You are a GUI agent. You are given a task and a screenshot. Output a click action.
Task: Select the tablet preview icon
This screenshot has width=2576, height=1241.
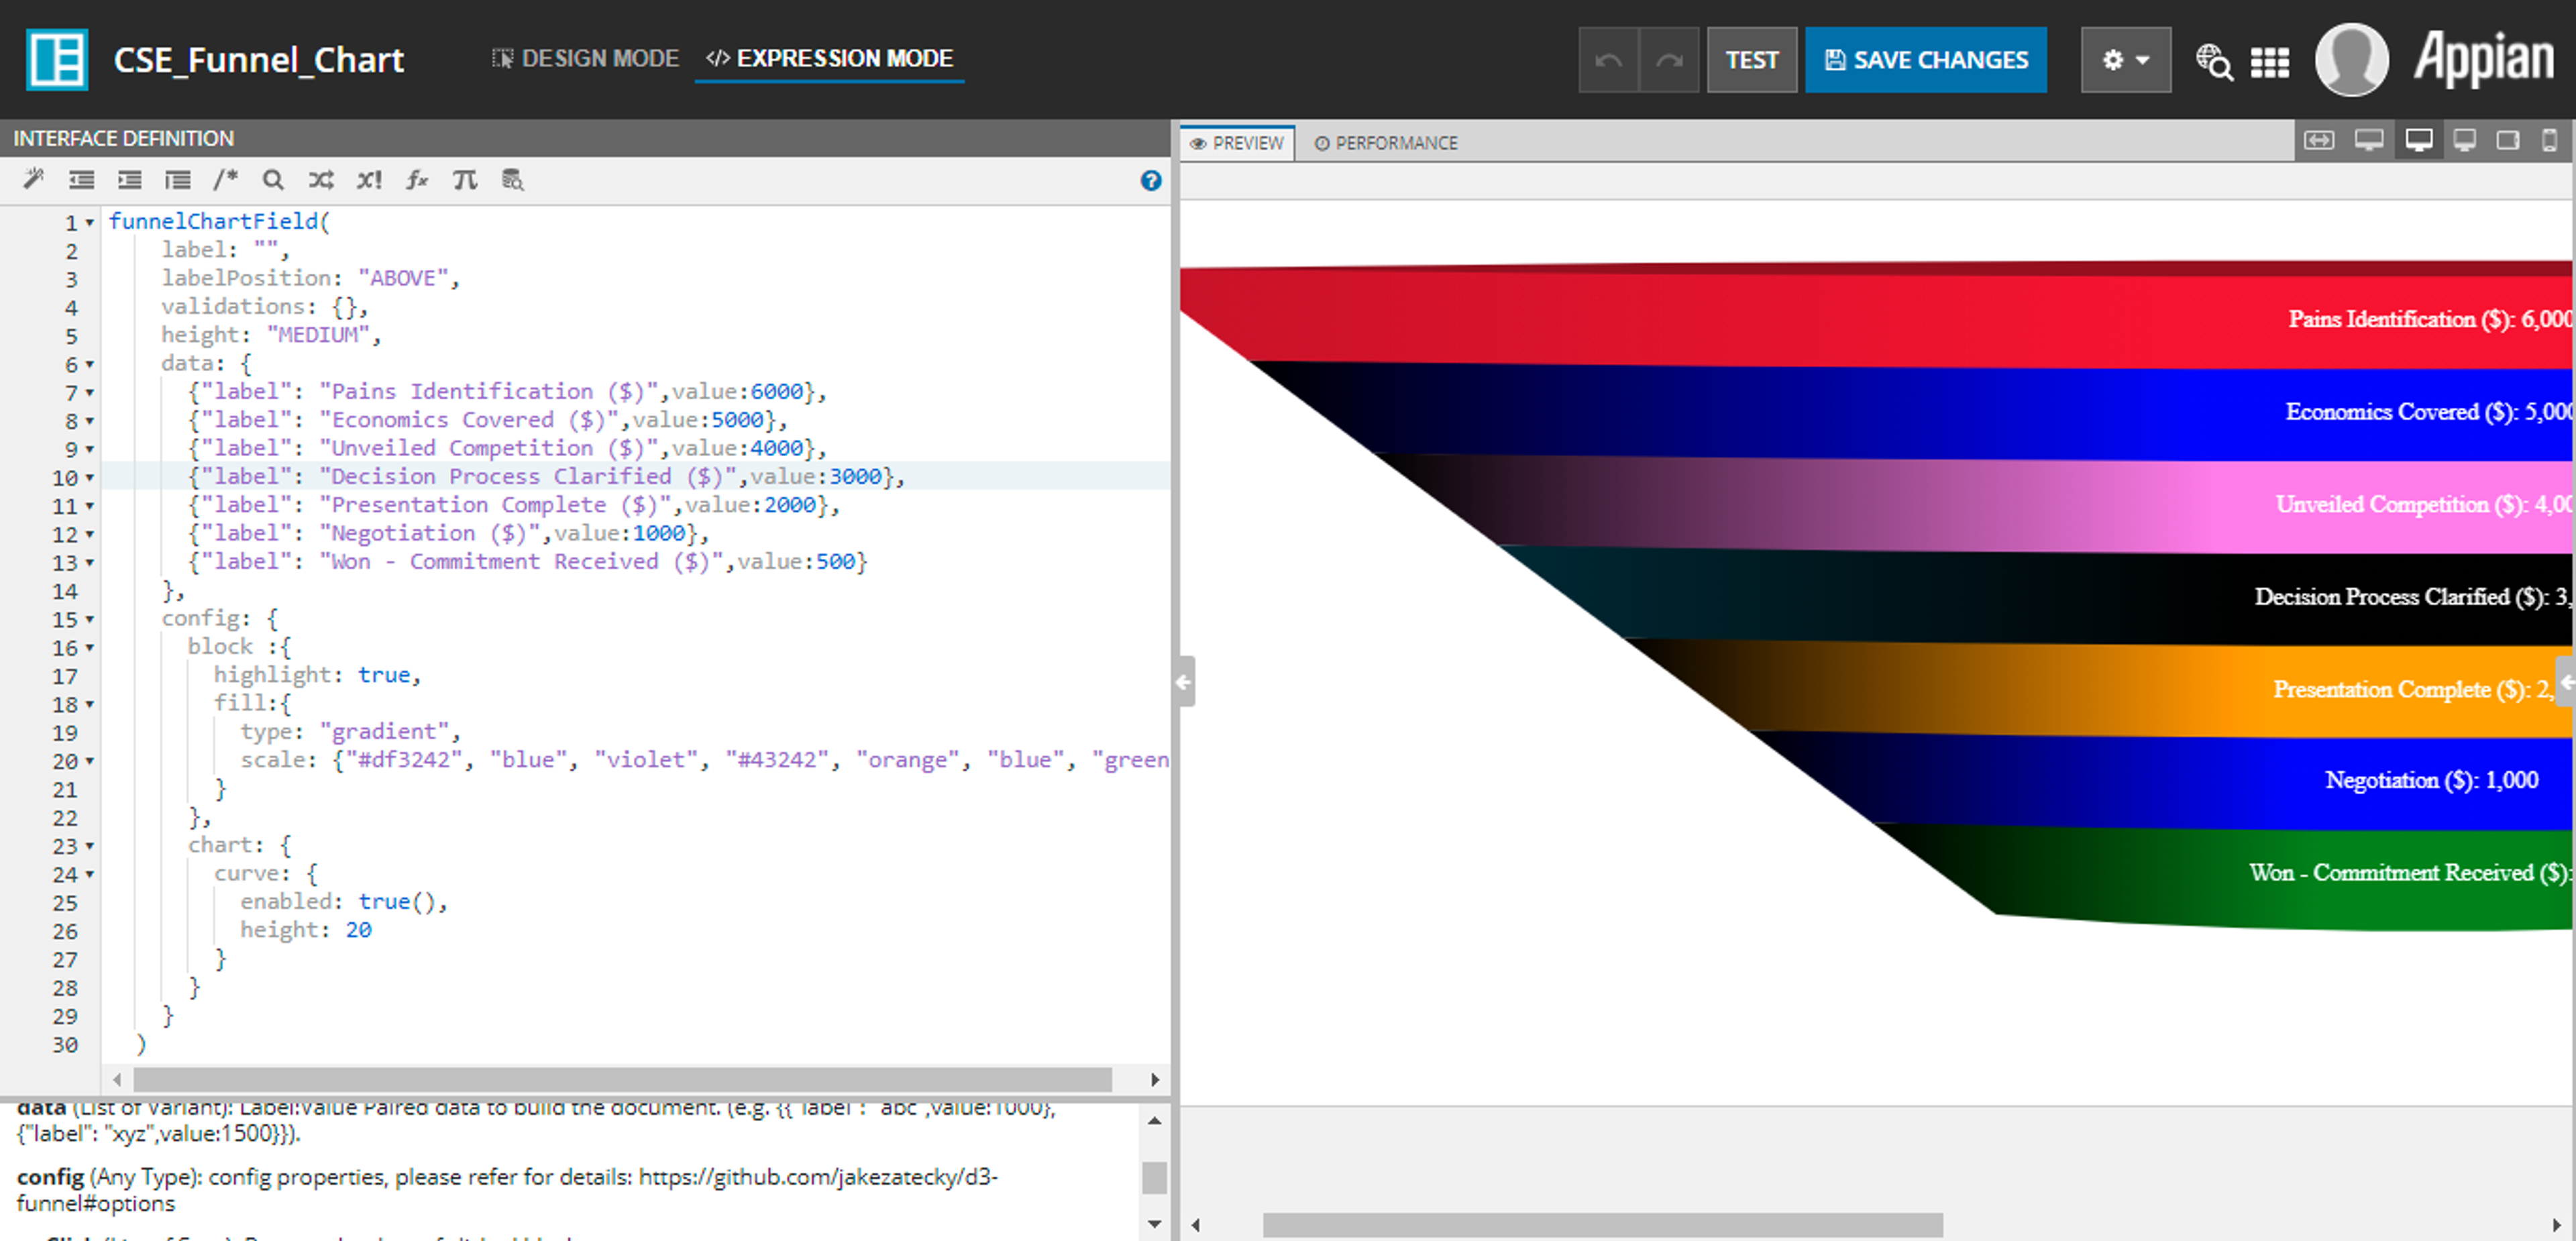coord(2507,141)
